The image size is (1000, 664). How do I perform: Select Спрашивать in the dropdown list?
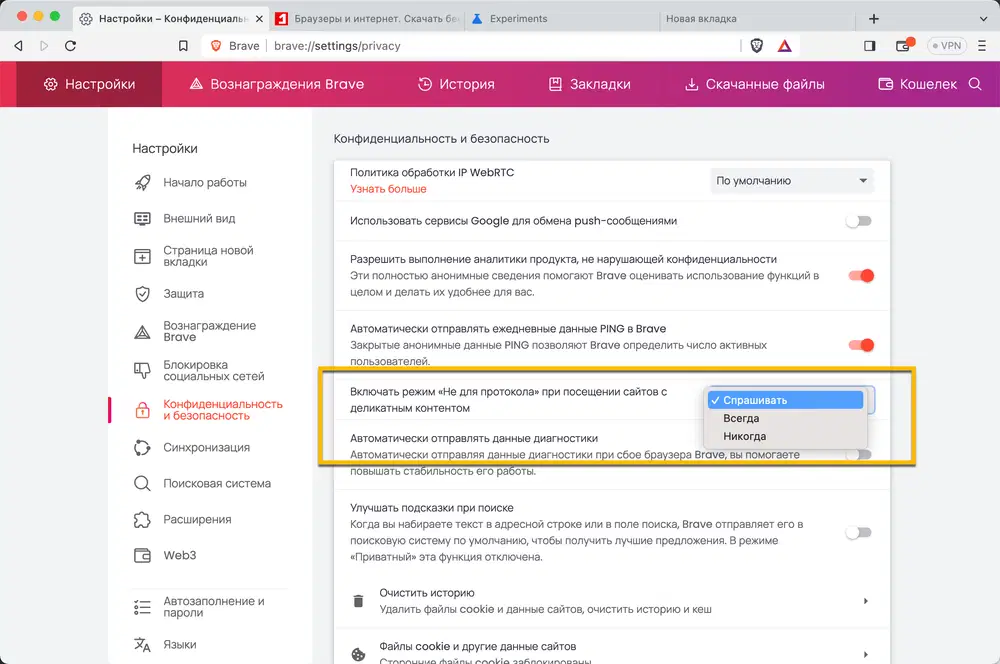[x=785, y=400]
